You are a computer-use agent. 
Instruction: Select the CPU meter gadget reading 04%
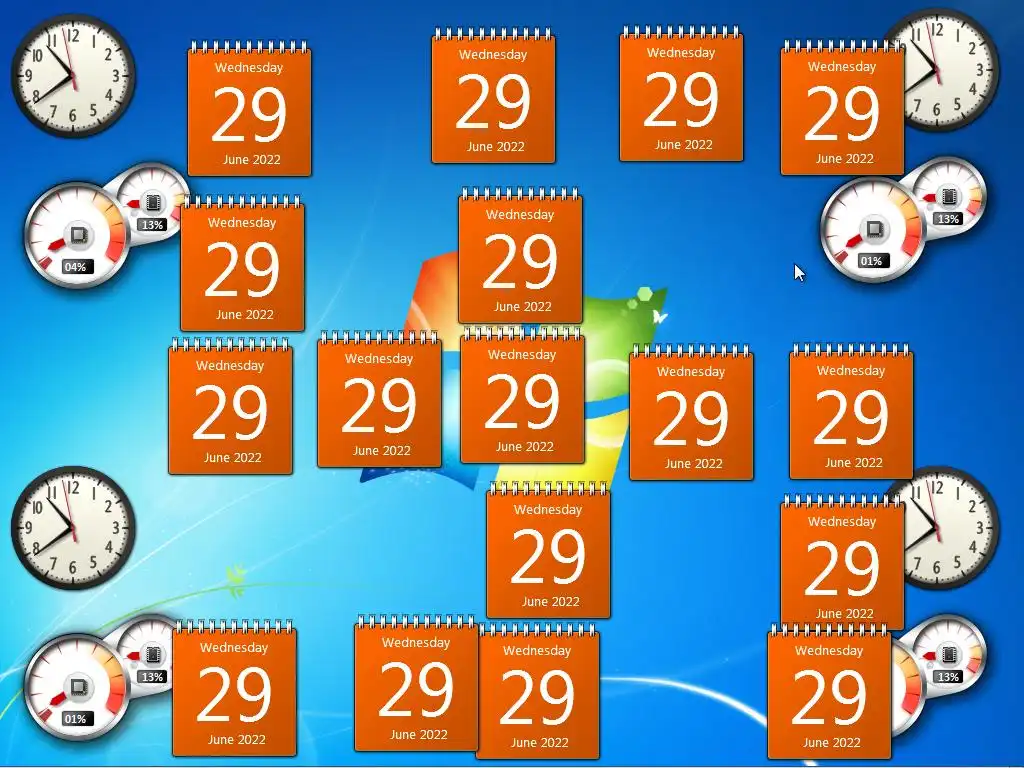tap(77, 235)
